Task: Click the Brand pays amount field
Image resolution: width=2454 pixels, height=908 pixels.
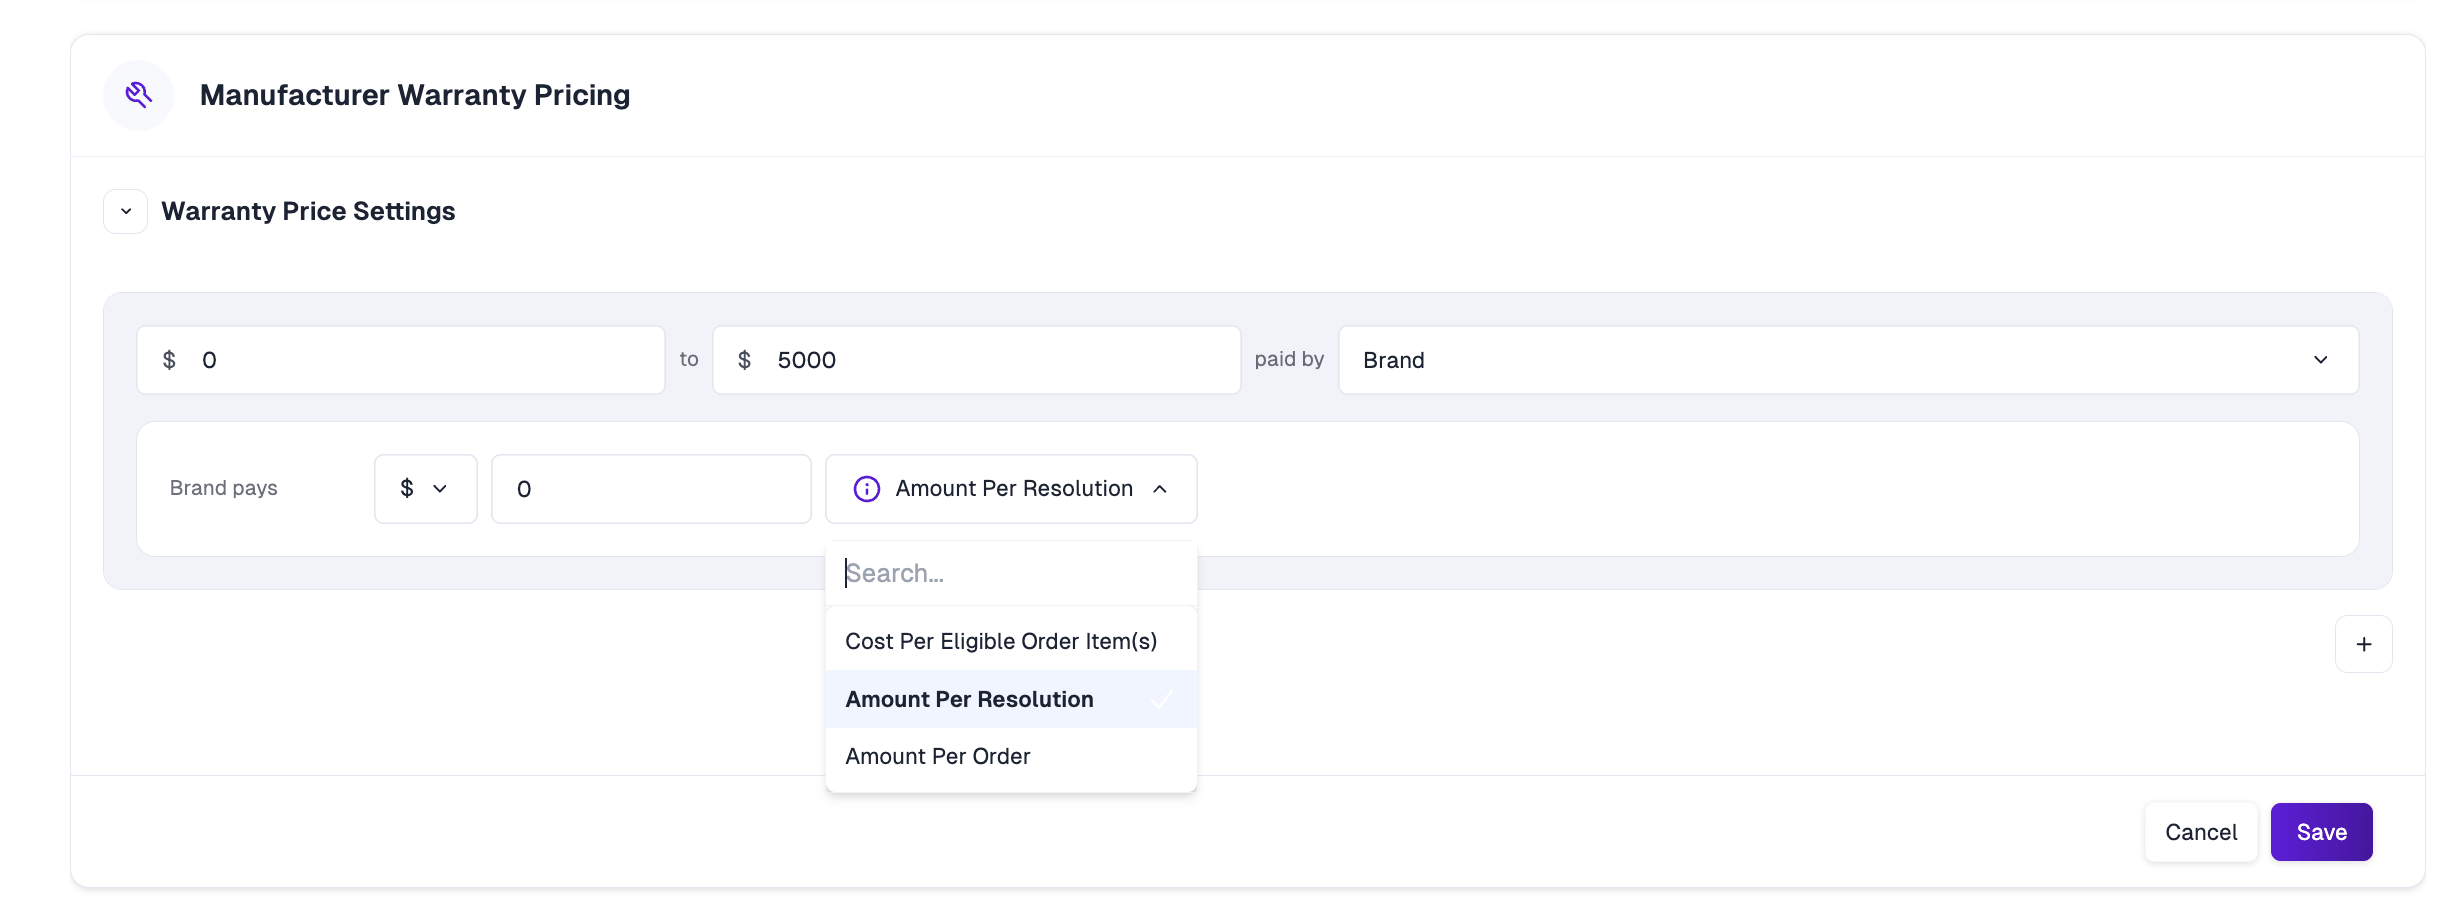Action: [x=651, y=489]
